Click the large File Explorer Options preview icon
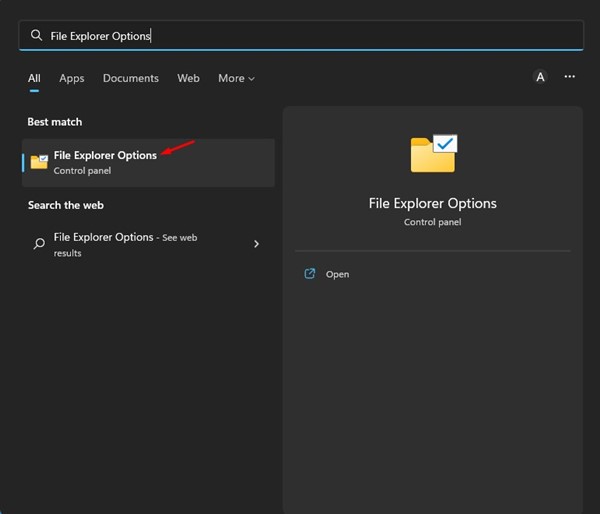This screenshot has height=514, width=600. click(x=433, y=155)
